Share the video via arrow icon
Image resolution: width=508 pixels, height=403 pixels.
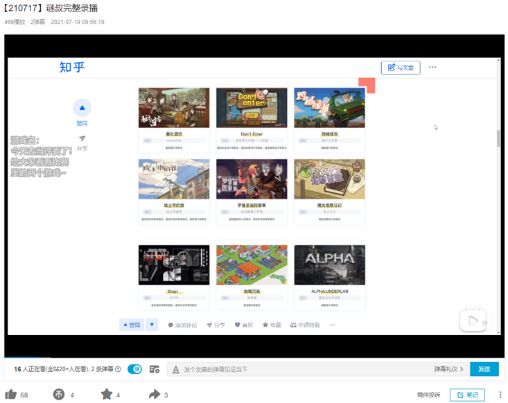click(154, 395)
